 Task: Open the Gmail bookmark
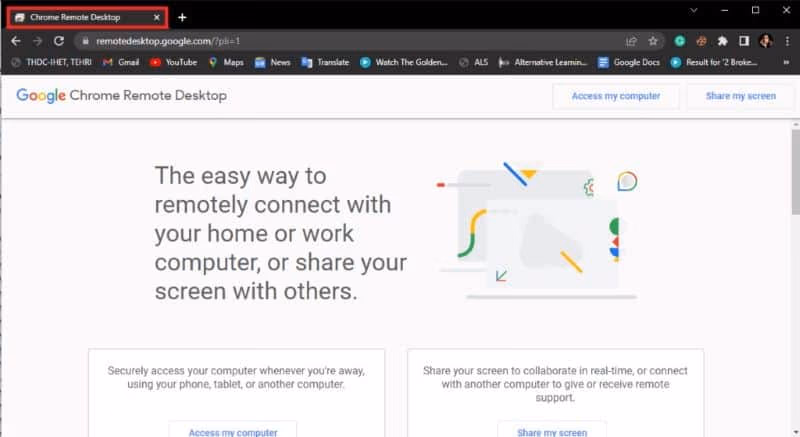(x=121, y=62)
